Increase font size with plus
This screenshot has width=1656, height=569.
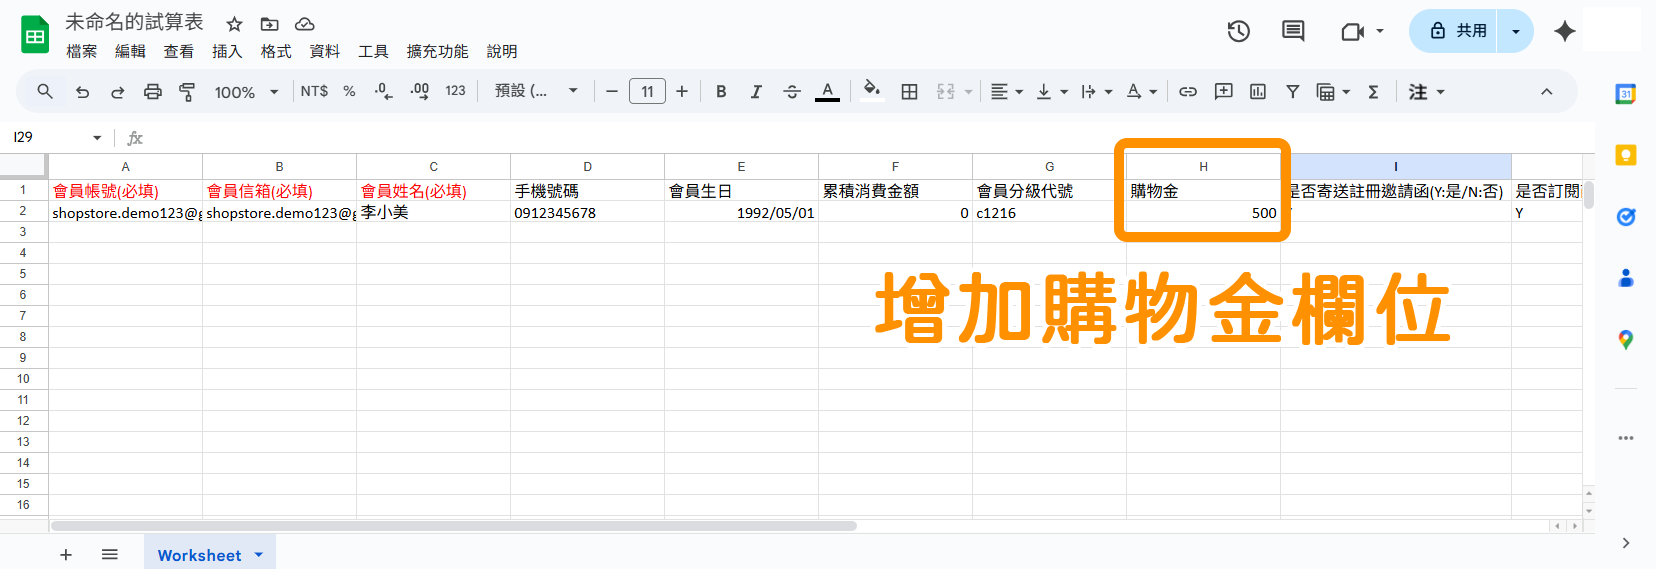(682, 92)
